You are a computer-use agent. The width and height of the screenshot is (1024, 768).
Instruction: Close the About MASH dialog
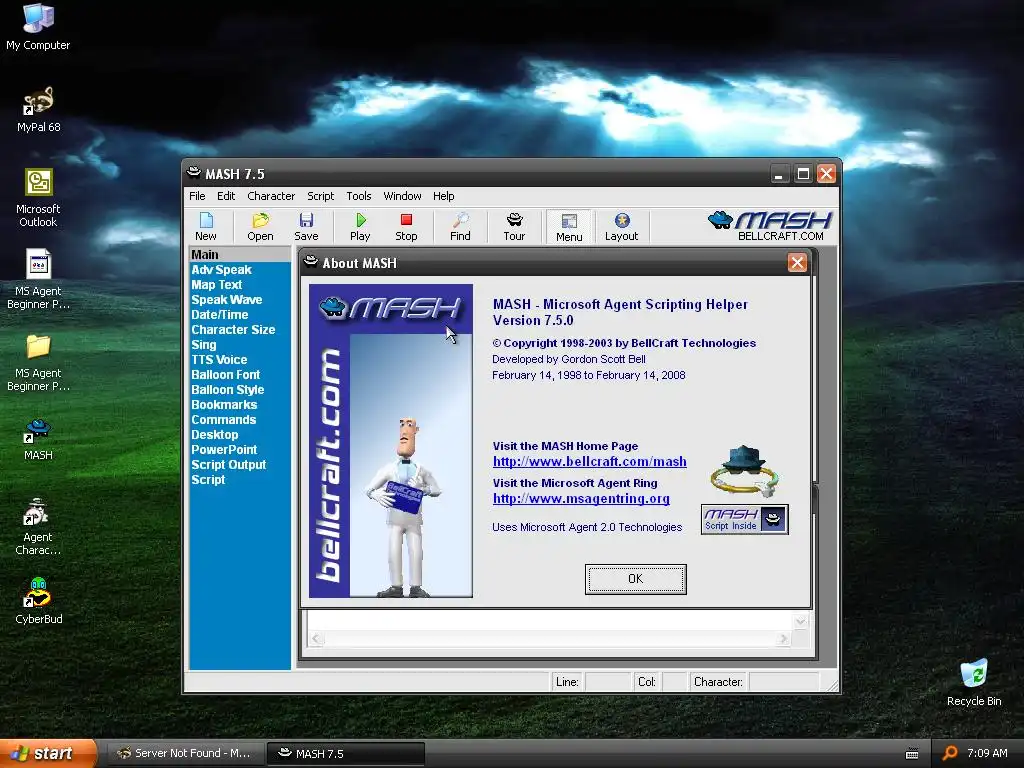[797, 263]
